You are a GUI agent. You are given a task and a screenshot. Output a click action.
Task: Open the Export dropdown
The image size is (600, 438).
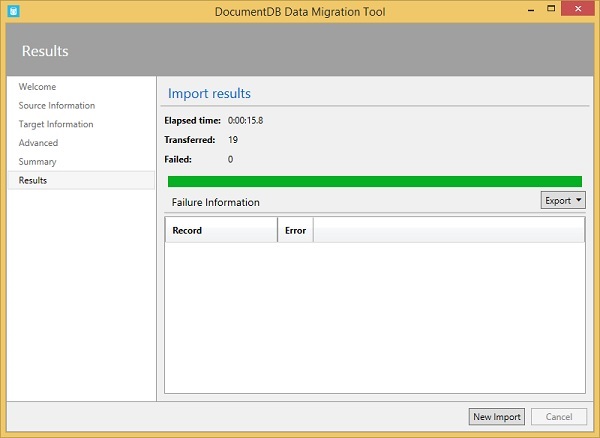point(563,200)
